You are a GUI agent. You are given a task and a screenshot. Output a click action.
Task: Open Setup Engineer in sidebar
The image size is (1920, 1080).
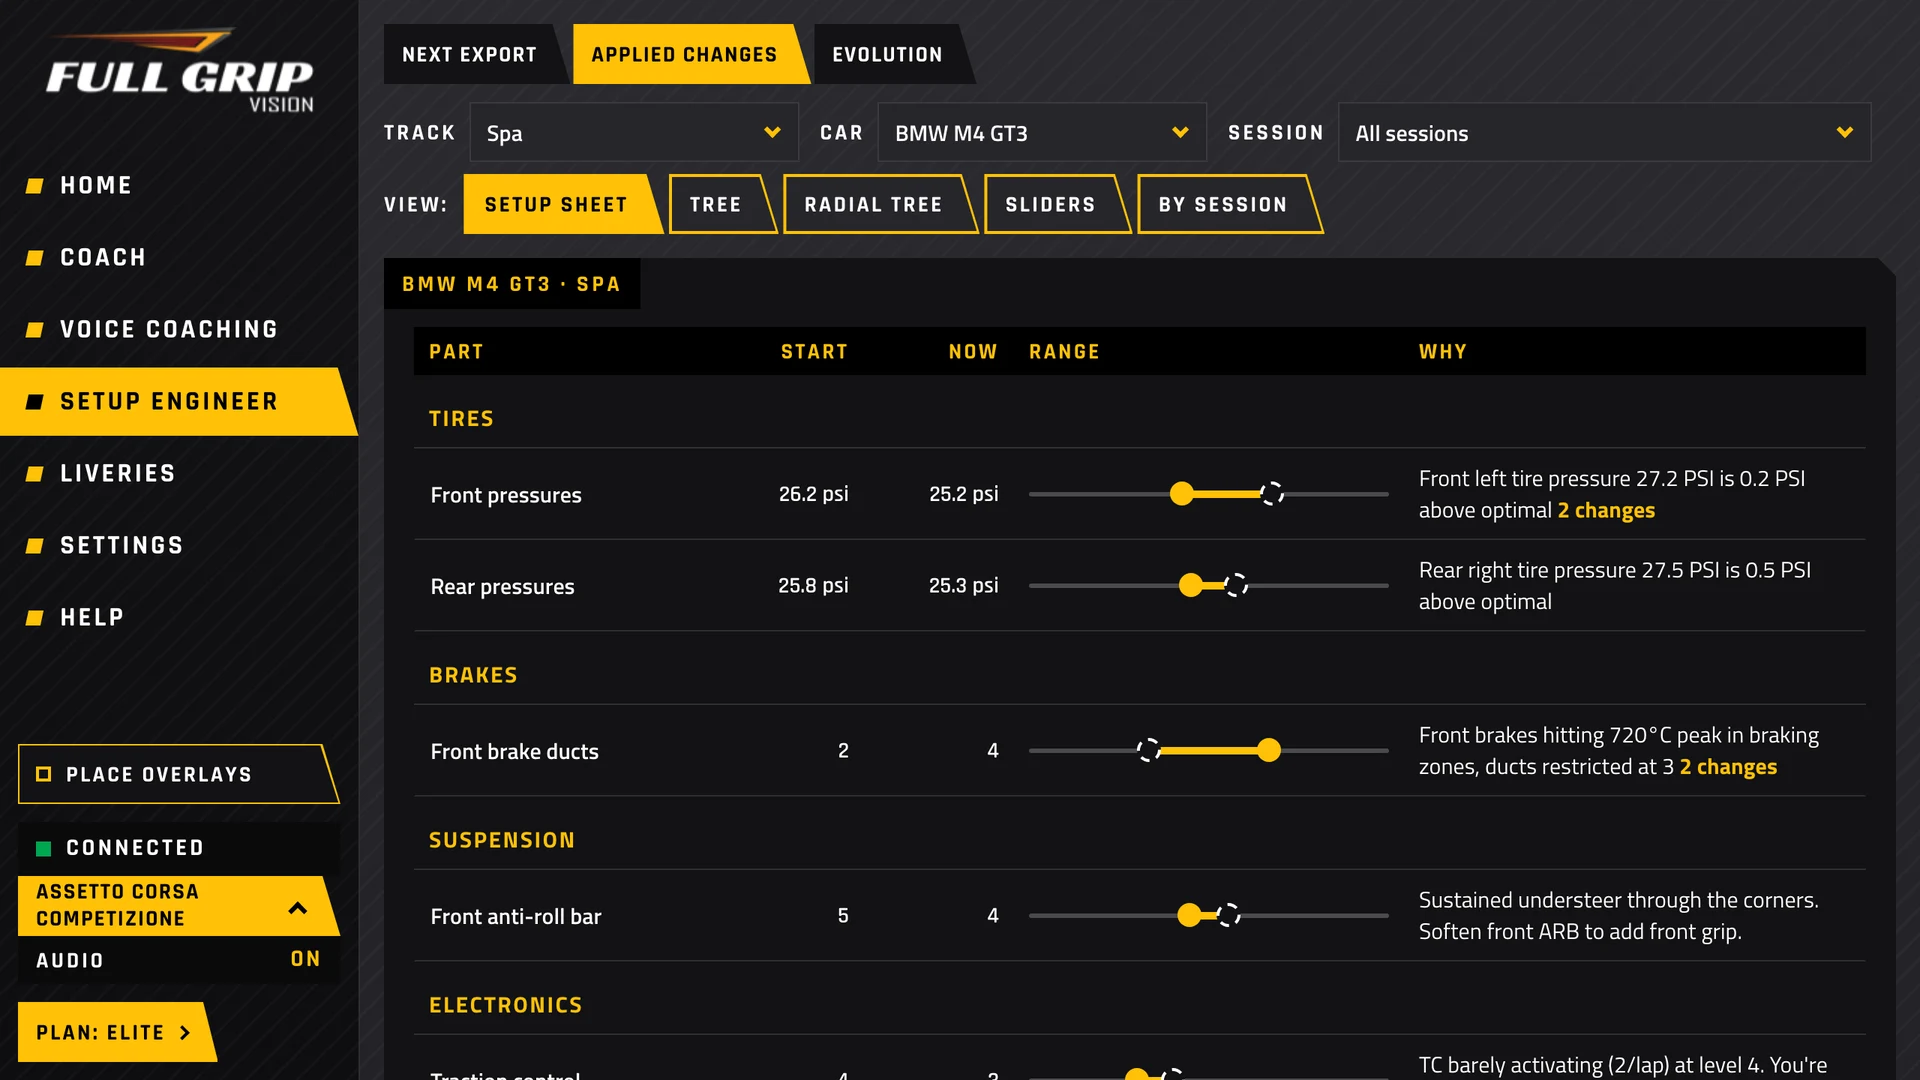click(x=178, y=402)
